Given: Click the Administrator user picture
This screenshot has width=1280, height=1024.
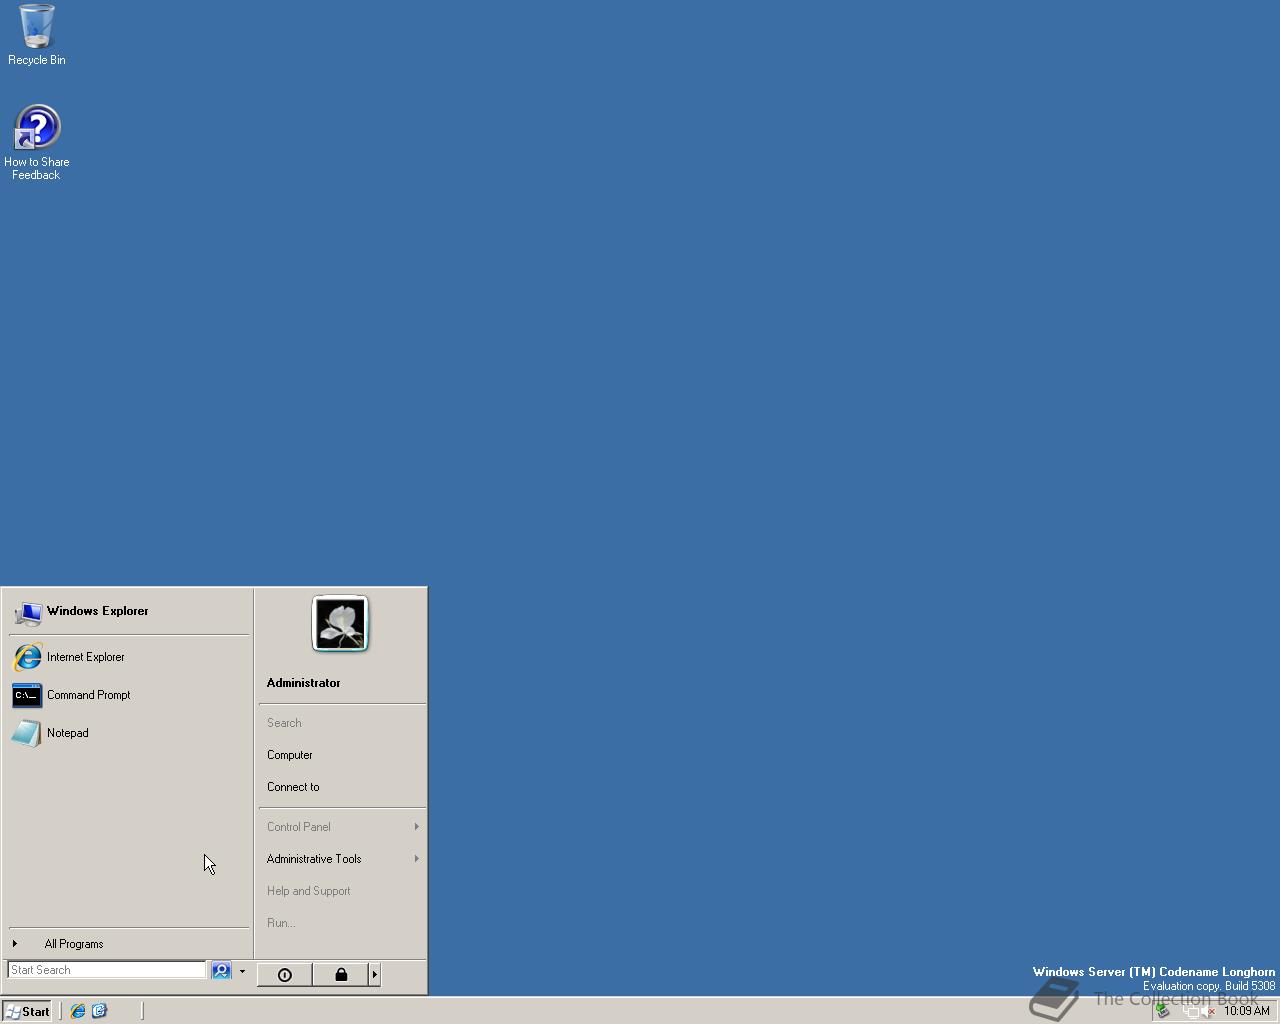Looking at the screenshot, I should (340, 624).
